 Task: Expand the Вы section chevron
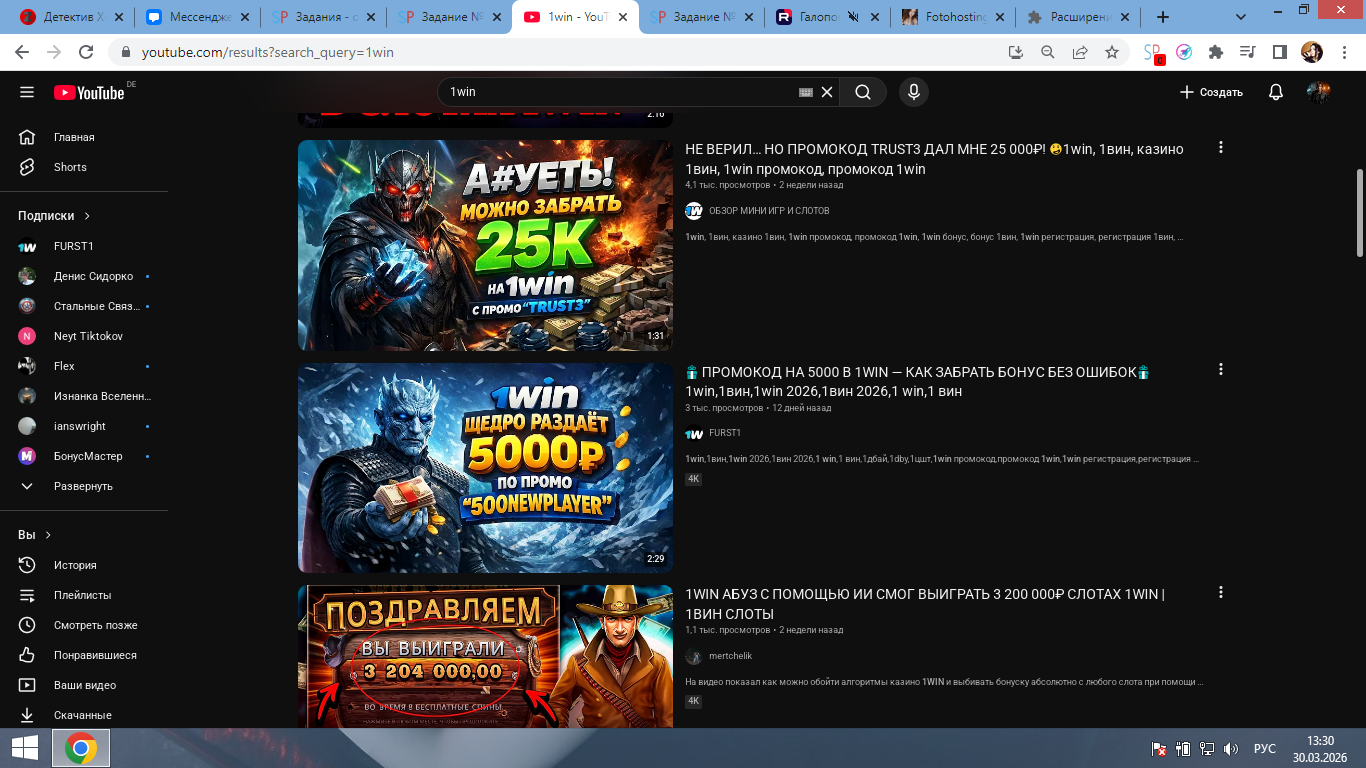[x=48, y=535]
